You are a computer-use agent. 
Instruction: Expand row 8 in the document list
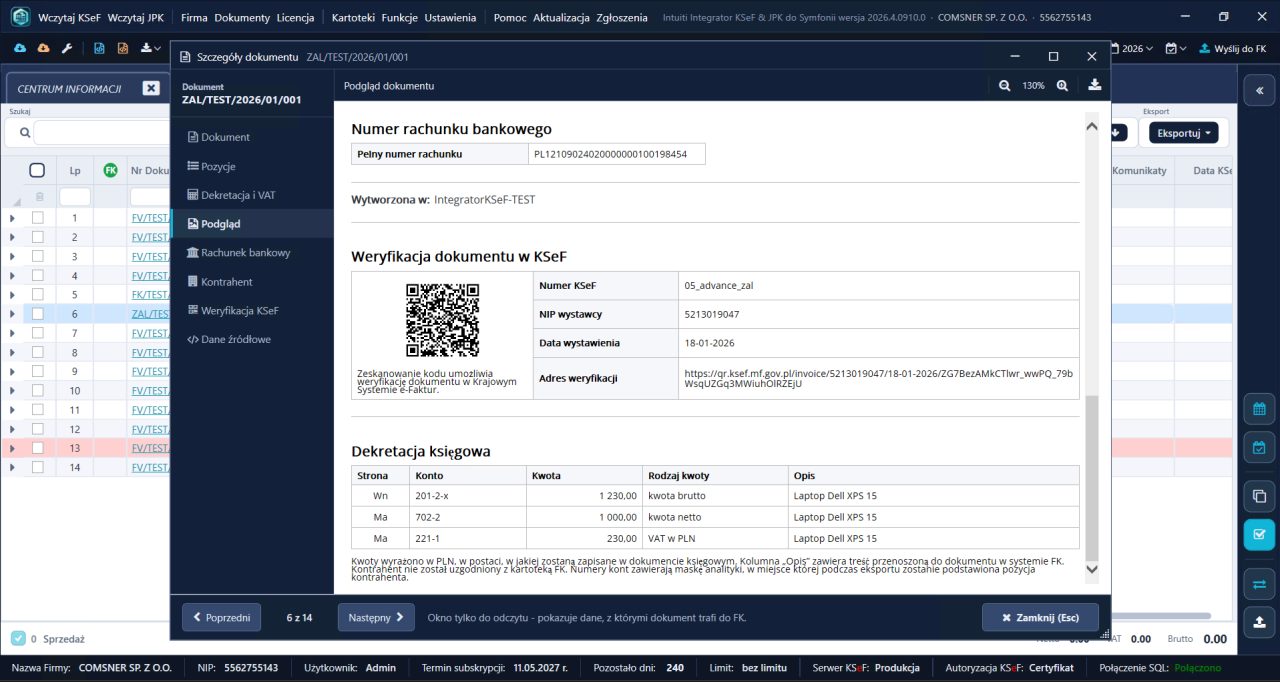[x=13, y=352]
